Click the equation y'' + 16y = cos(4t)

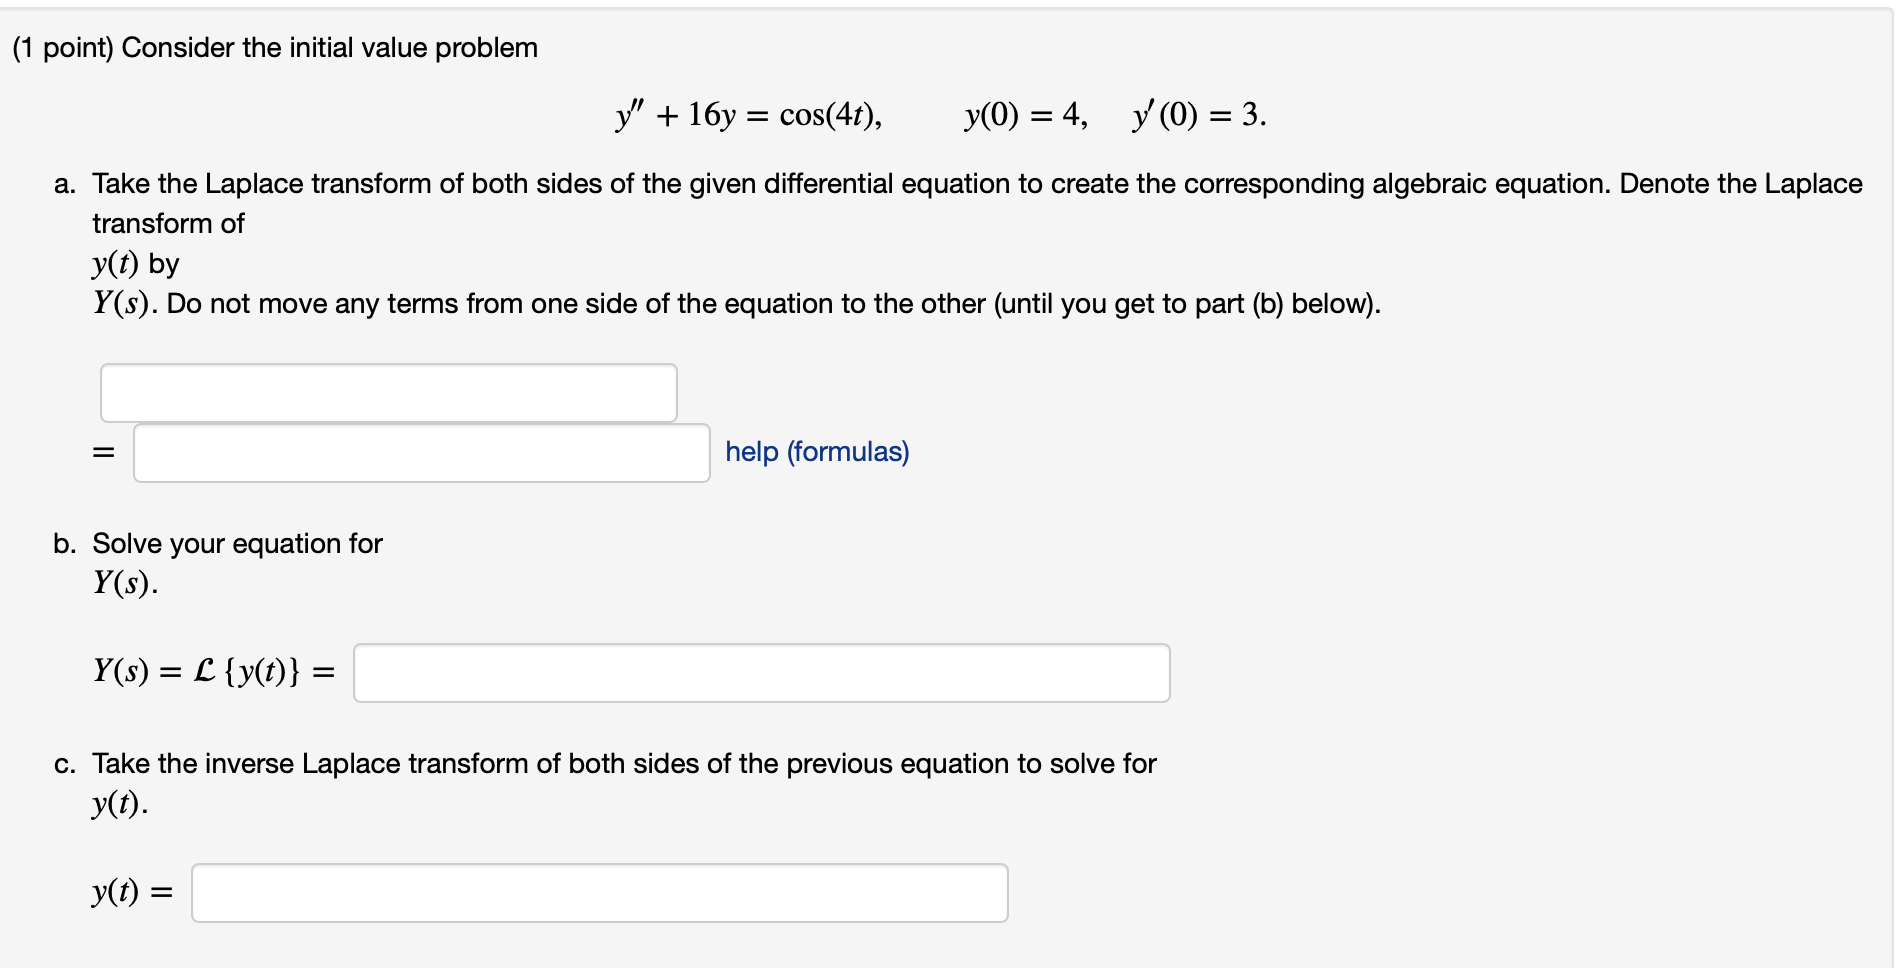click(x=746, y=113)
